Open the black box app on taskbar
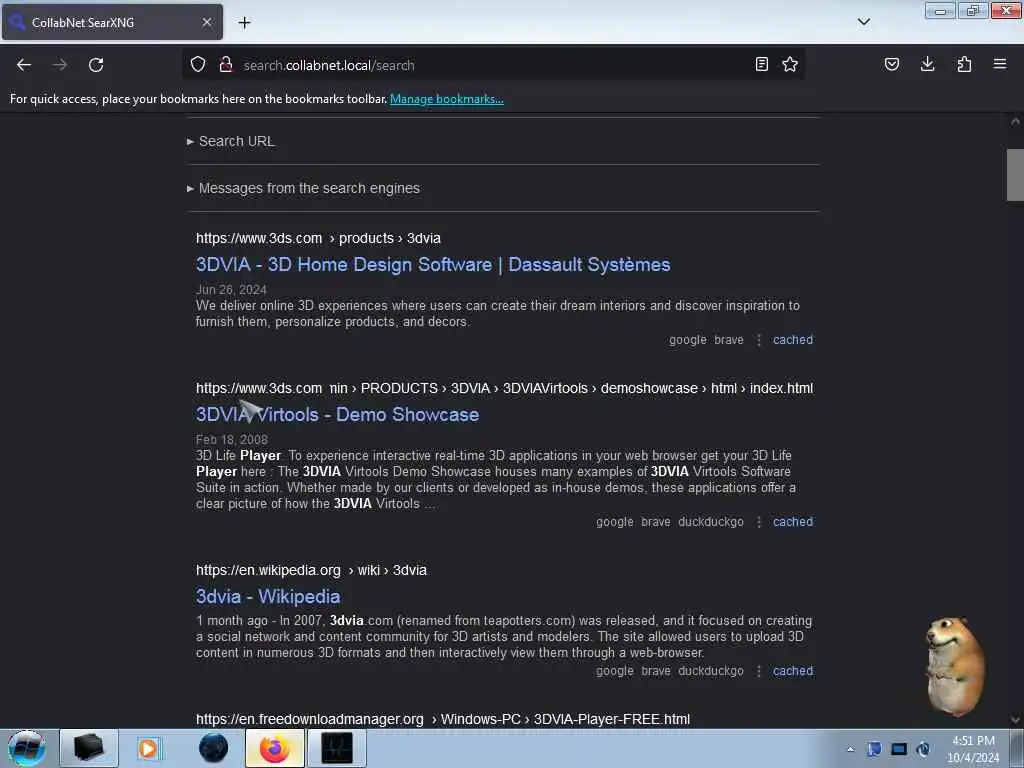The image size is (1024, 768). pos(89,748)
